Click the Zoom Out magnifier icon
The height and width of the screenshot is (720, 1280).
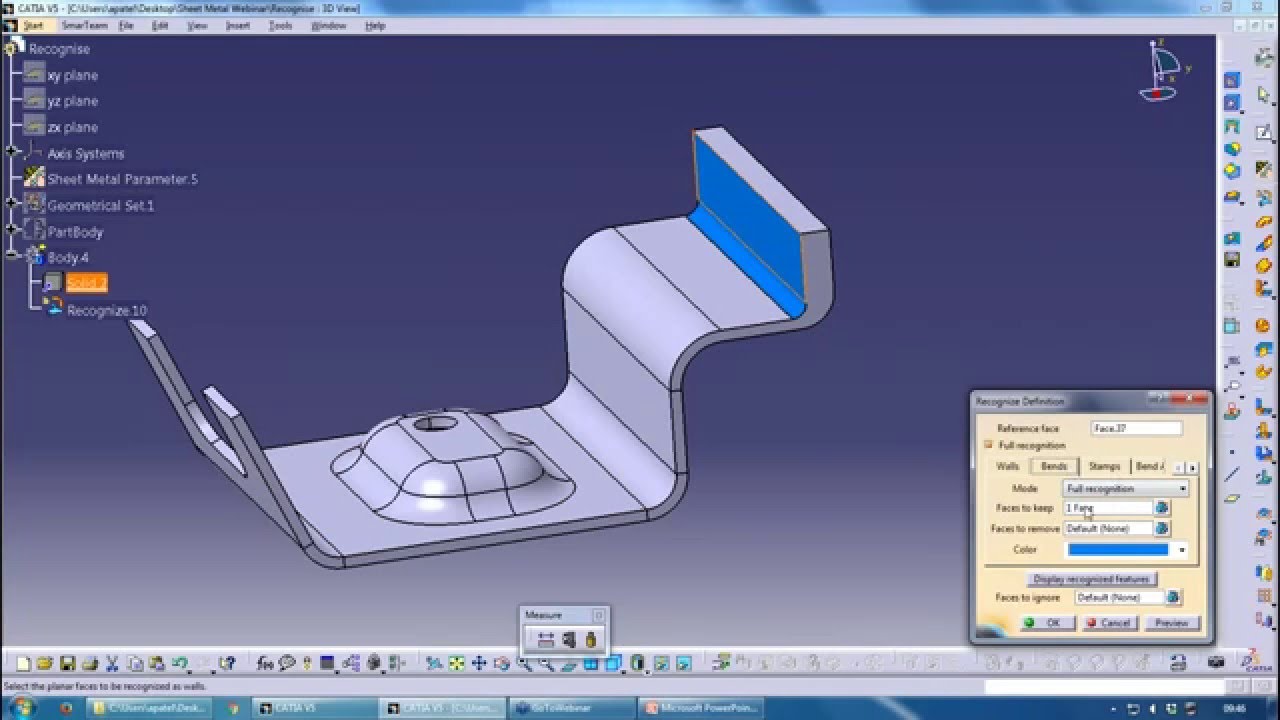click(x=546, y=663)
